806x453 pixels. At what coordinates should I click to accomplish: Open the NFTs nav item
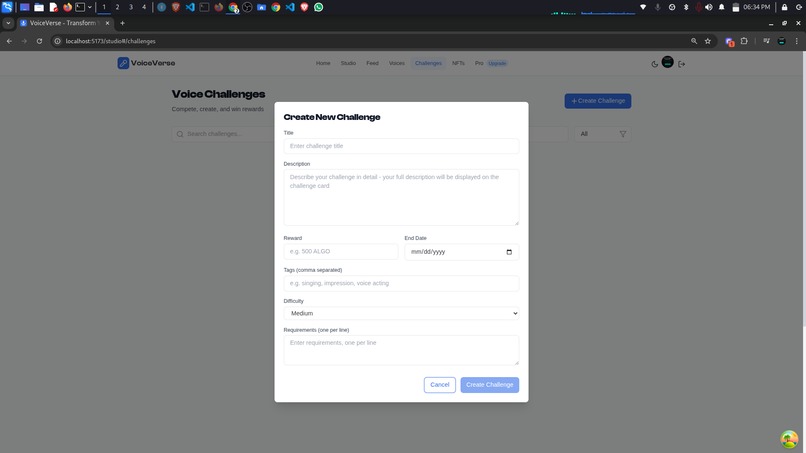pos(458,63)
